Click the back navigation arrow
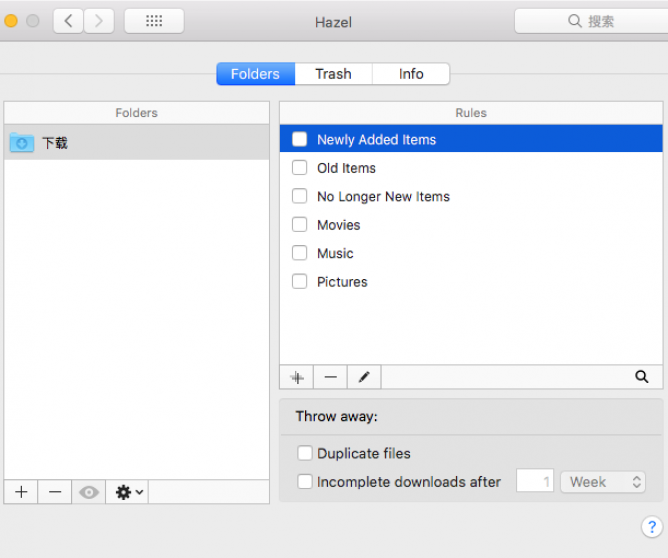Viewport: 668px width, 558px height. click(x=68, y=21)
